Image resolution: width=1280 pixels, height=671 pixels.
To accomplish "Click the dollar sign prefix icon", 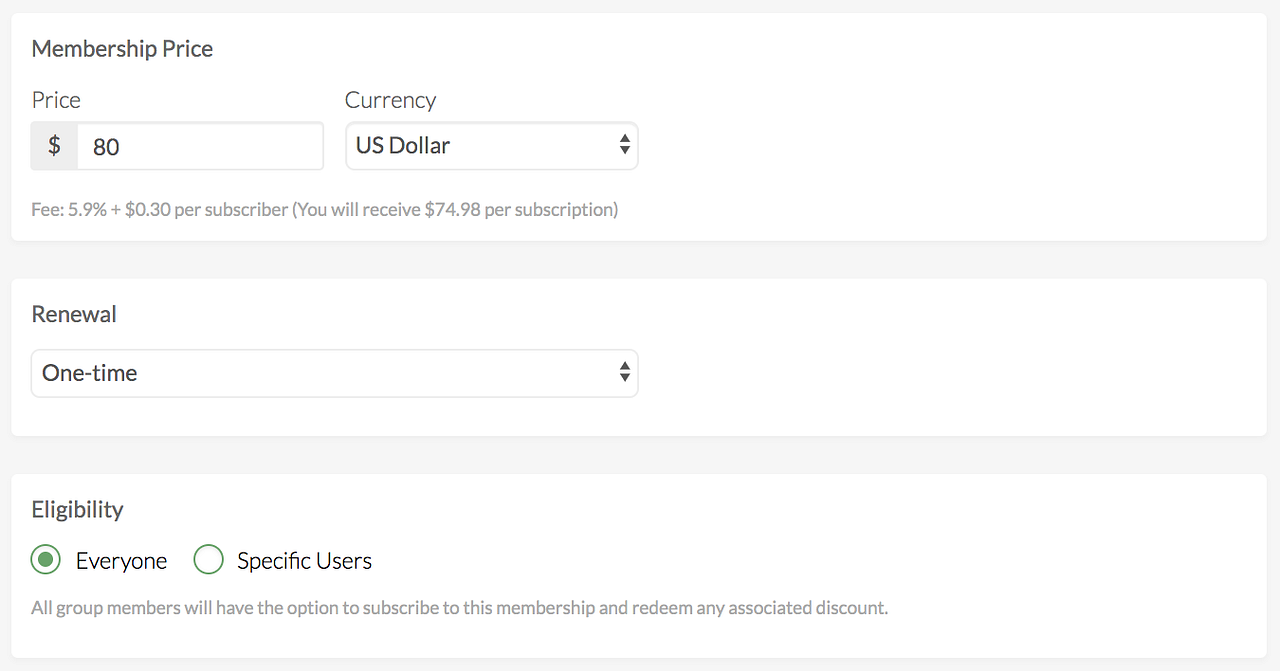I will [54, 146].
